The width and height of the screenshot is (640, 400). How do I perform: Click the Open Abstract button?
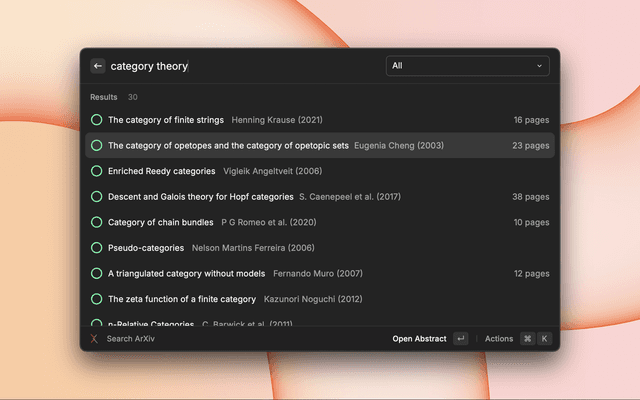click(418, 339)
